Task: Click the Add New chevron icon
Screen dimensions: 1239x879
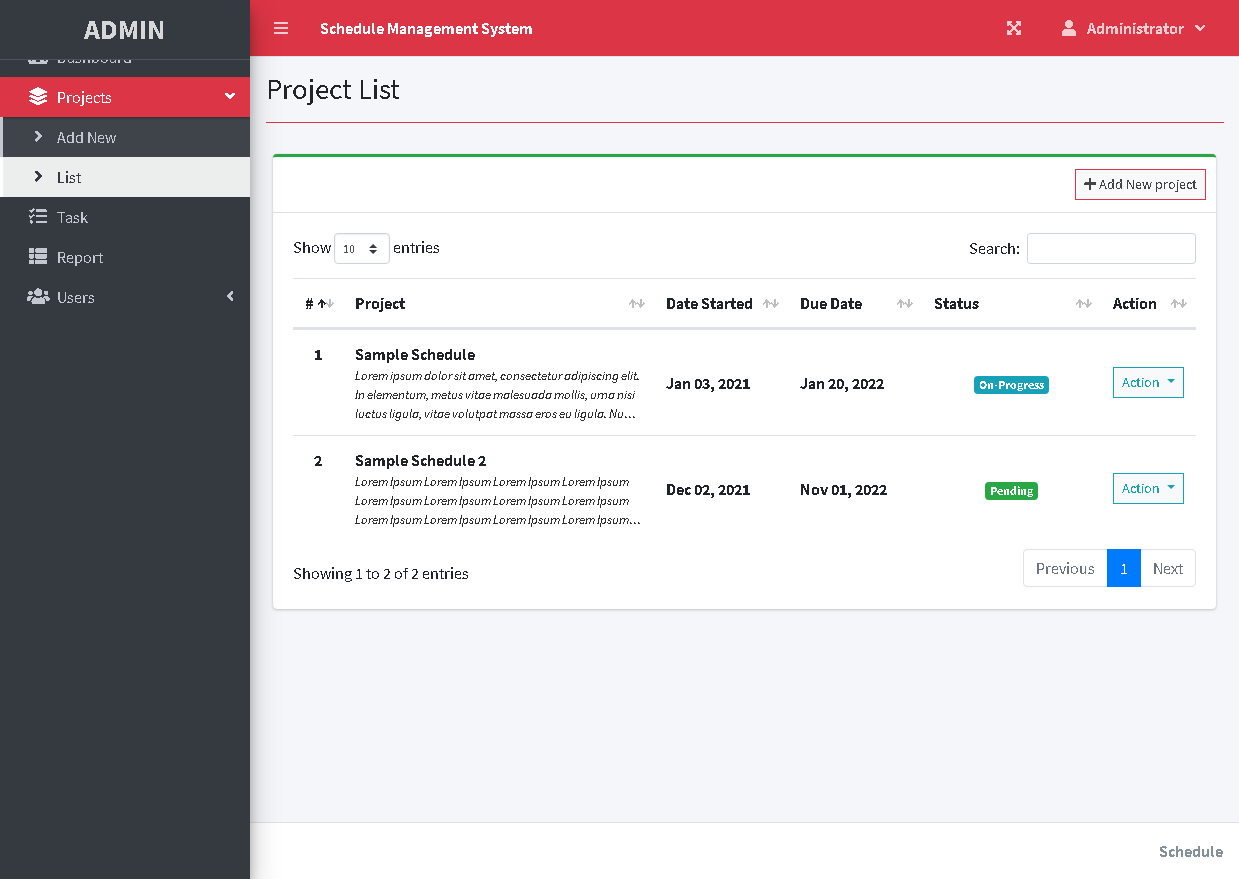Action: pyautogui.click(x=38, y=137)
